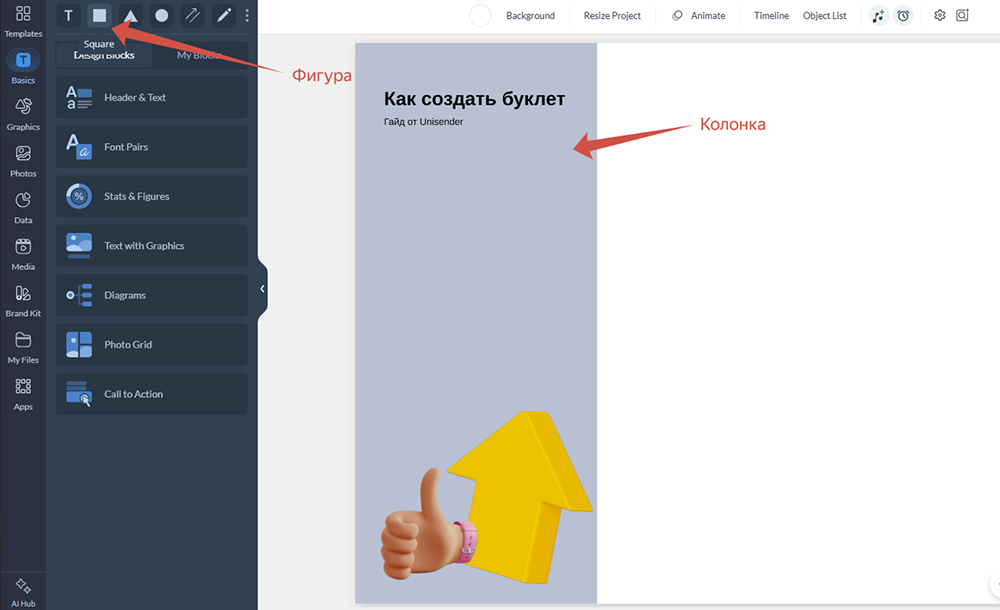Image resolution: width=1000 pixels, height=610 pixels.
Task: Open the AI Hub
Action: click(x=23, y=591)
